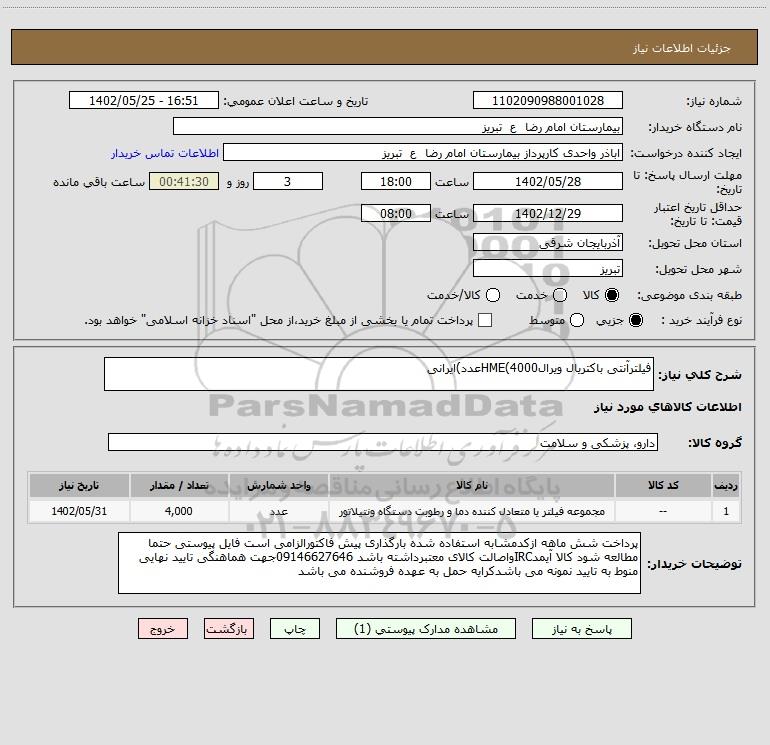Click the پاسخ به نیاز button

(581, 629)
